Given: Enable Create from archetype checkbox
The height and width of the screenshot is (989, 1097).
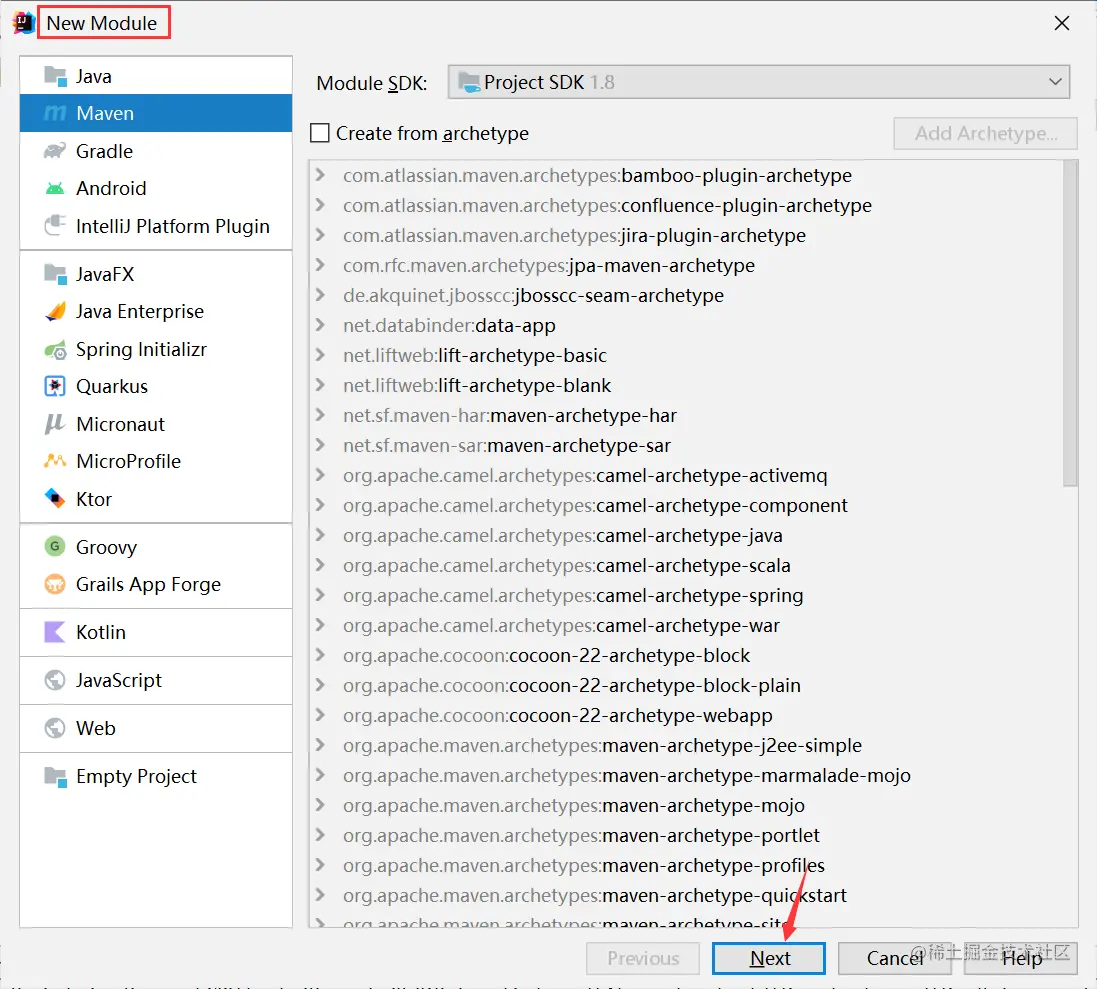Looking at the screenshot, I should coord(319,133).
